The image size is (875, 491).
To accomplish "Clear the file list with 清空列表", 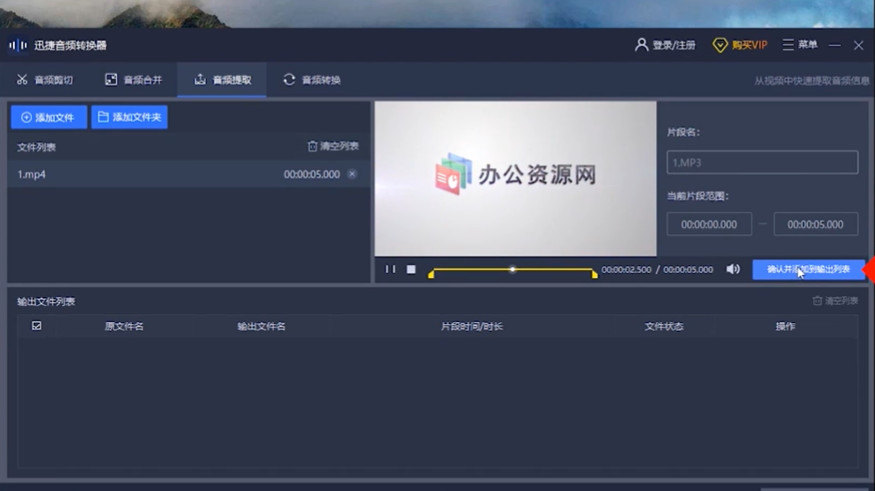I will click(333, 146).
